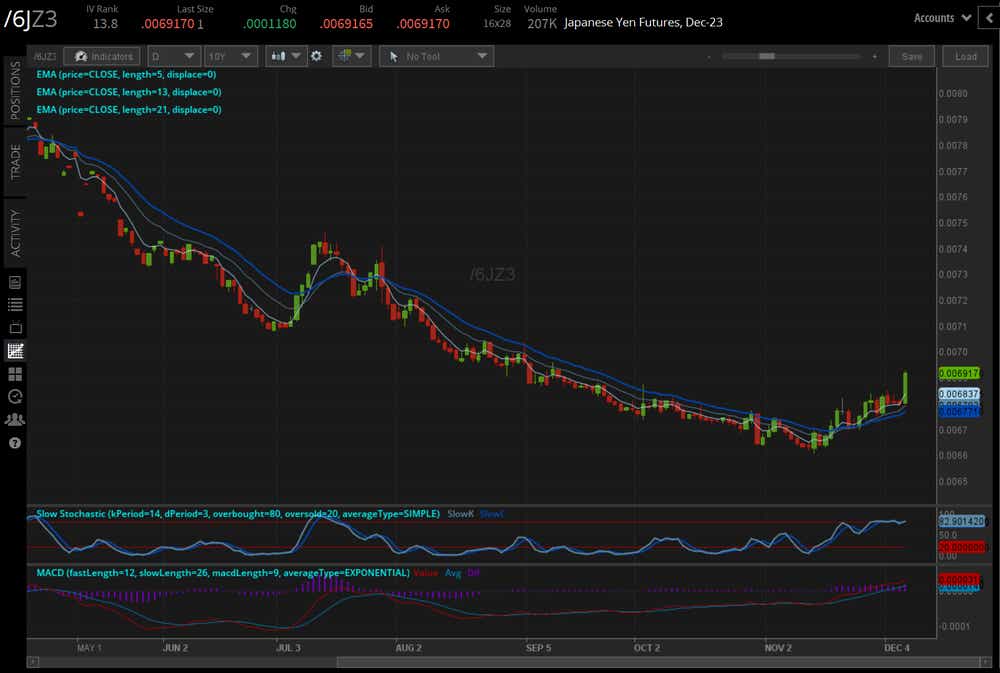Expand the Accounts menu
1000x673 pixels.
click(x=942, y=18)
